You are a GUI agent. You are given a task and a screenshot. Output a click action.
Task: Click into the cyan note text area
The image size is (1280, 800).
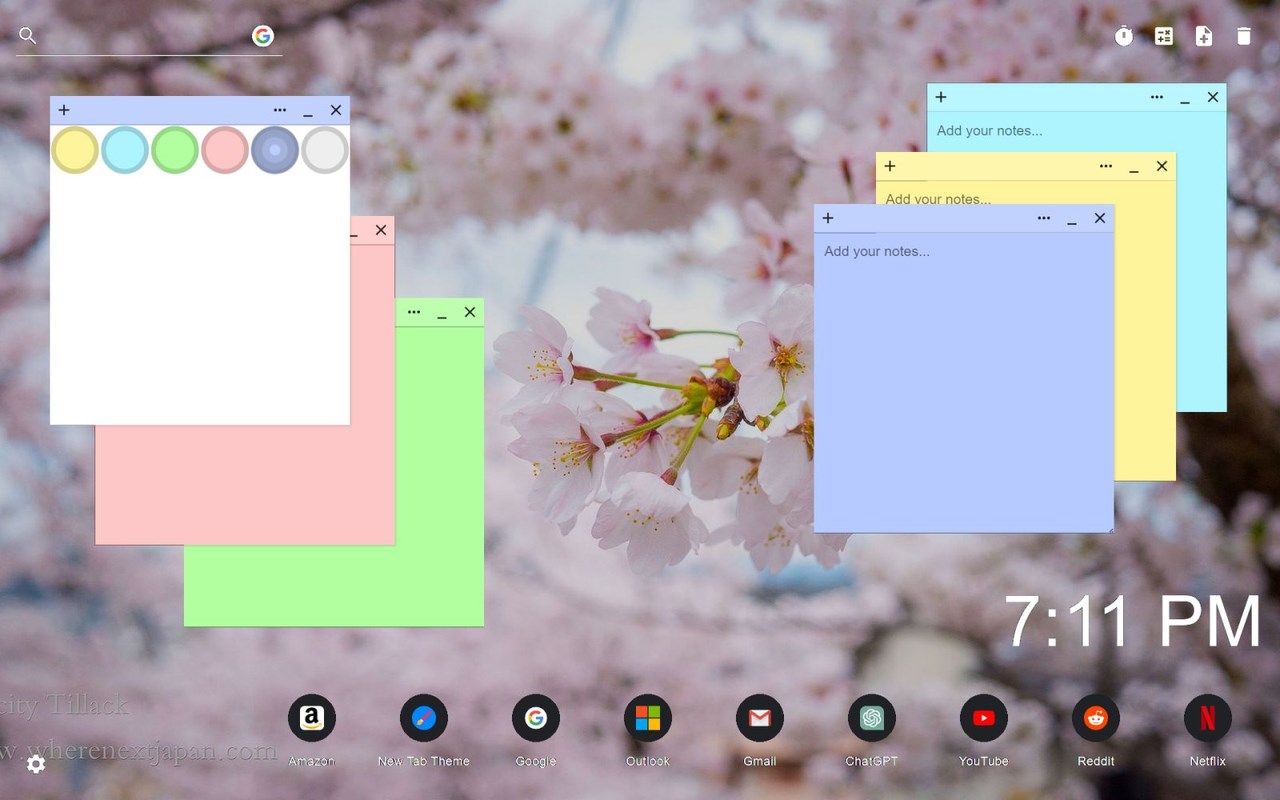click(x=1076, y=131)
